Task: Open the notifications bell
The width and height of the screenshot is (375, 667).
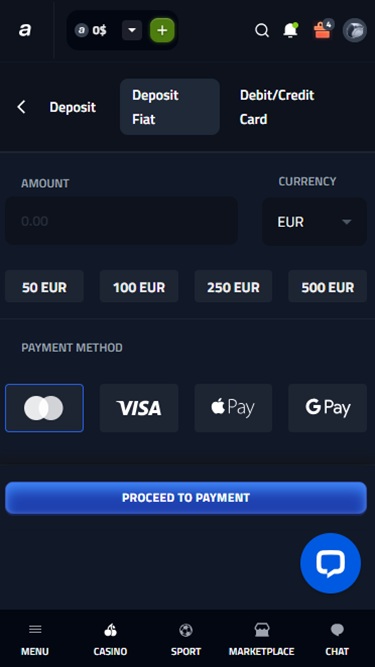Action: (x=290, y=30)
